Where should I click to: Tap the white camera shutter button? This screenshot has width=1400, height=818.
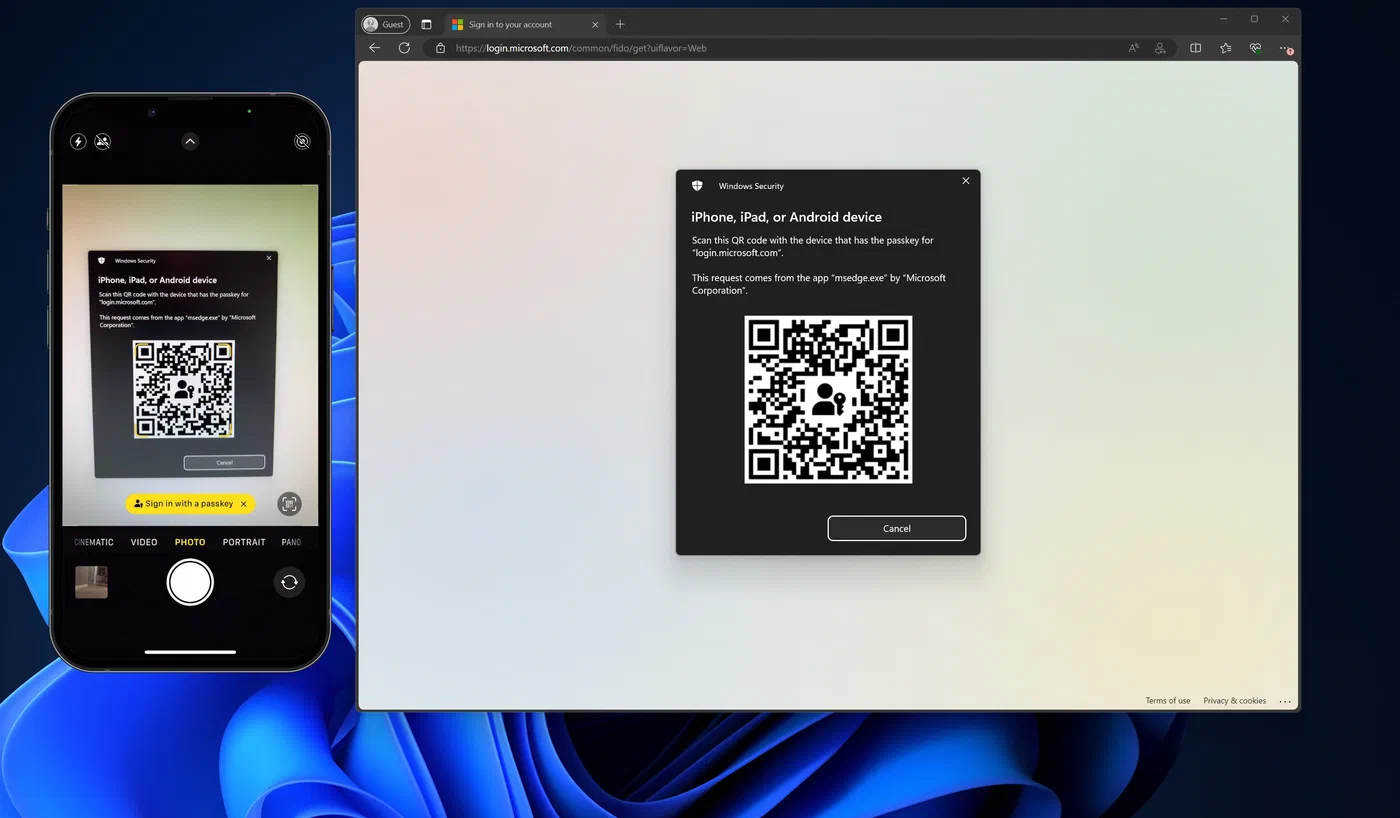[190, 582]
